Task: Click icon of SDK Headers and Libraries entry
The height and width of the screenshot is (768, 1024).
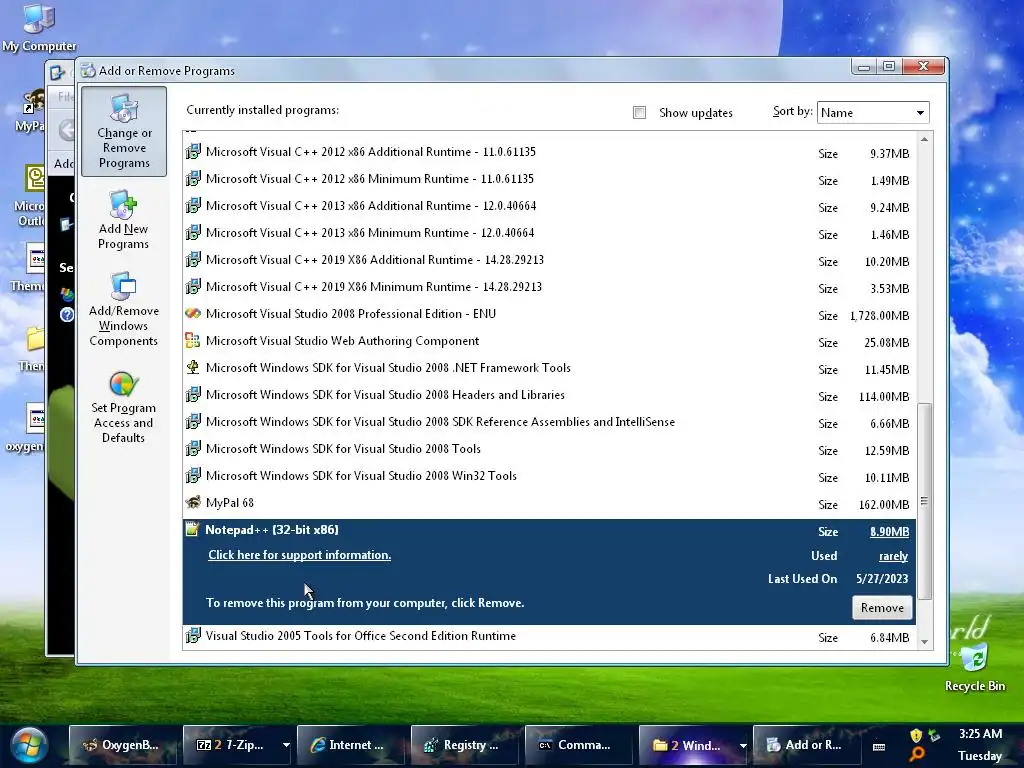Action: pyautogui.click(x=193, y=394)
